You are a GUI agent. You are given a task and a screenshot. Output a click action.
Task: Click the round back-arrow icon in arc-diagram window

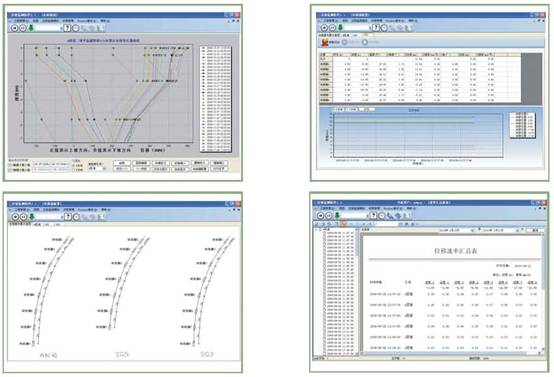click(15, 217)
